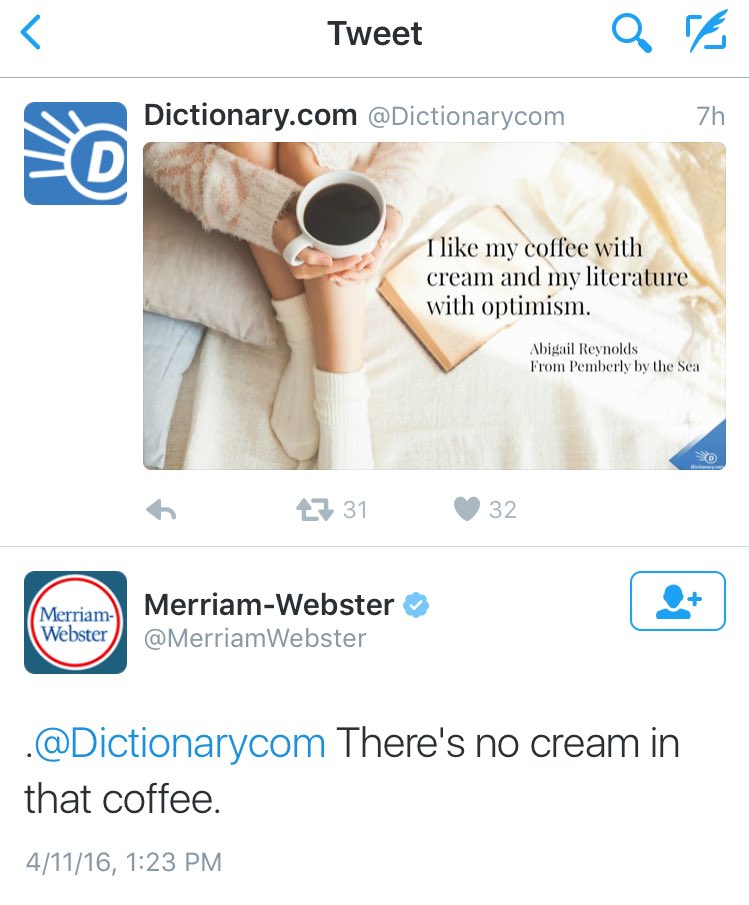
Task: Open the Dictionary.com account name
Action: (x=250, y=115)
